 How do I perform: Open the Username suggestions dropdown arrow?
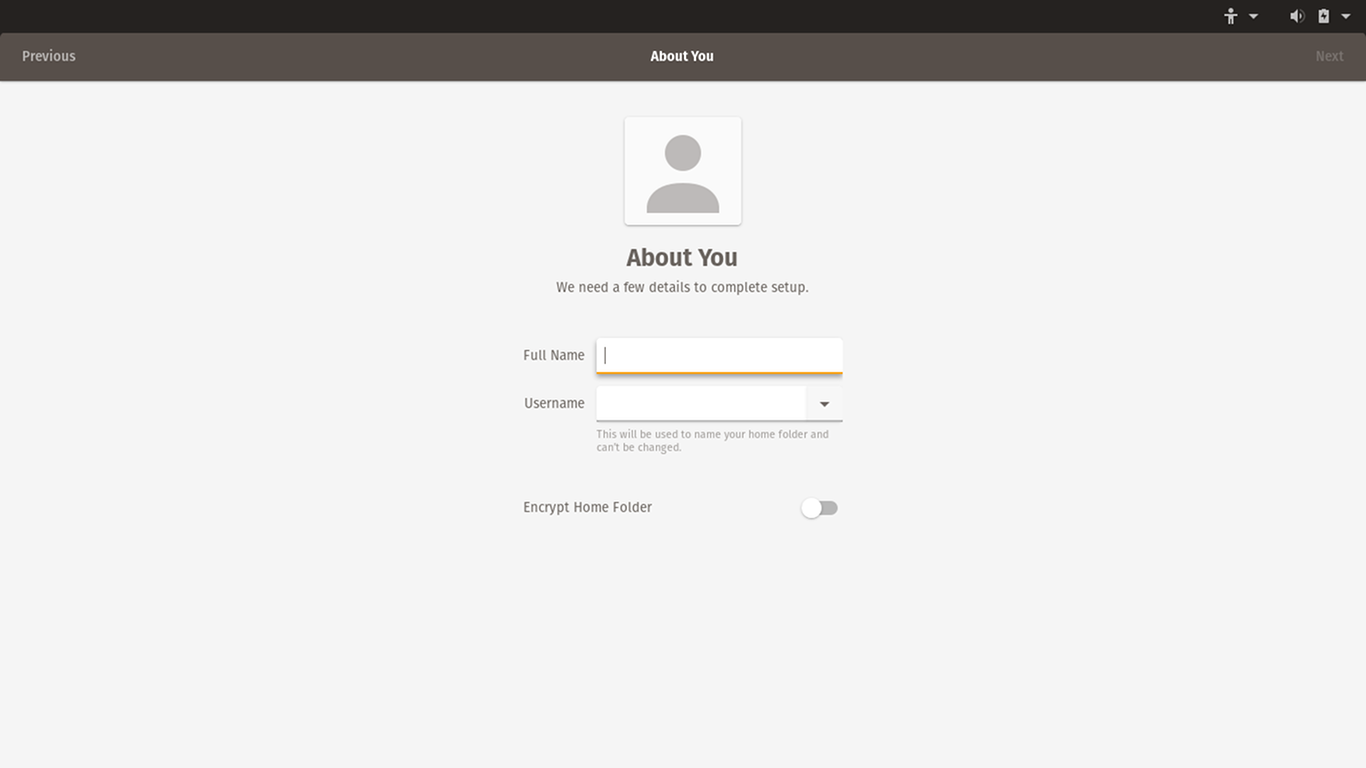[824, 404]
